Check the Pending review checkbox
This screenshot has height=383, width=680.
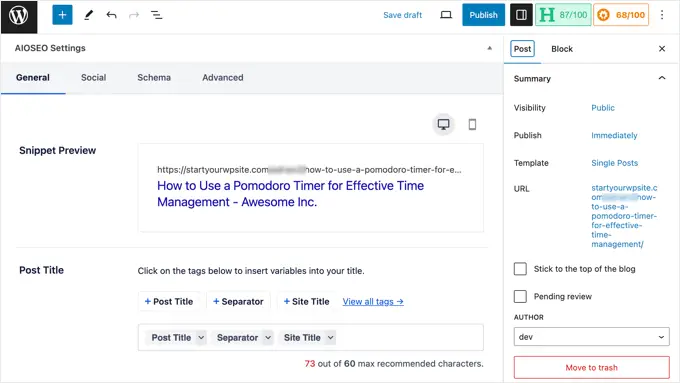(520, 297)
